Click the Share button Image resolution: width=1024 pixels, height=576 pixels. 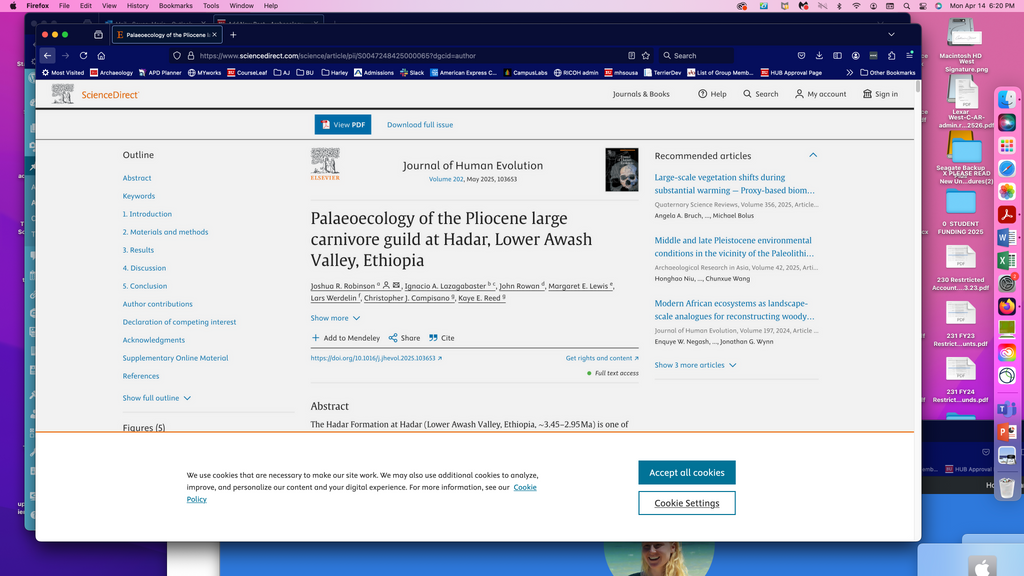point(404,338)
